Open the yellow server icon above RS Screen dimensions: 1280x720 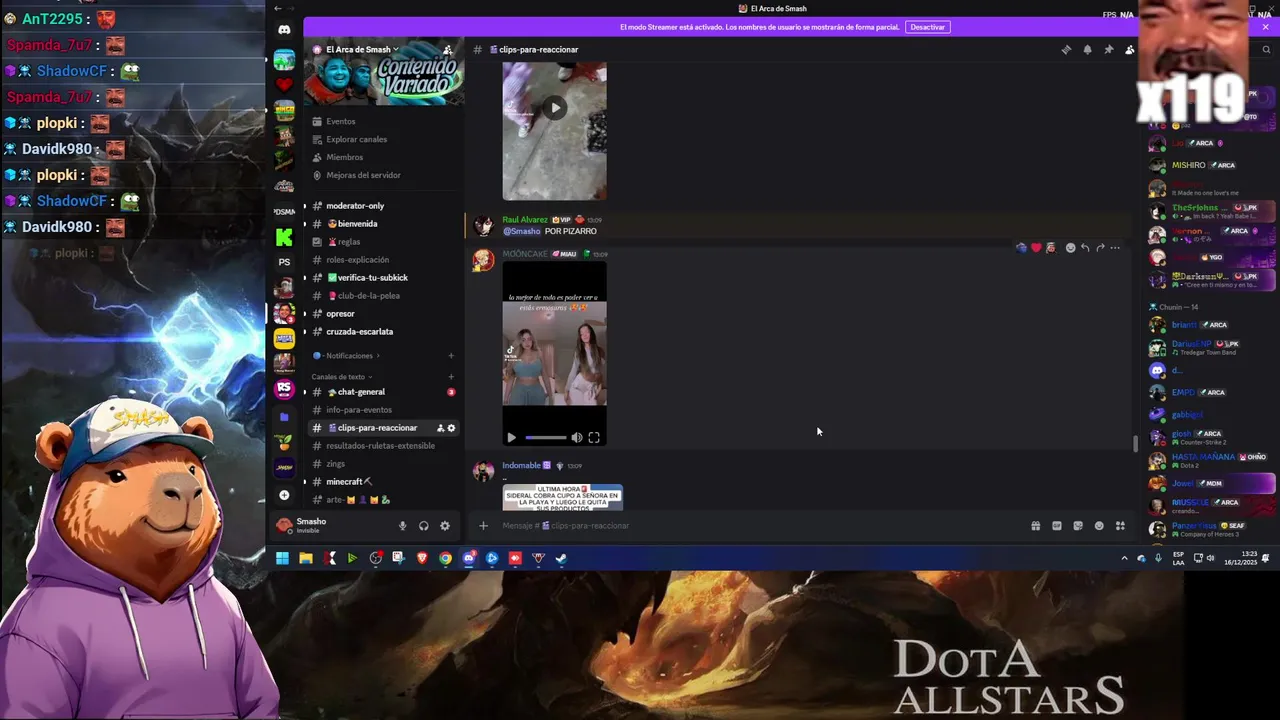click(x=284, y=339)
